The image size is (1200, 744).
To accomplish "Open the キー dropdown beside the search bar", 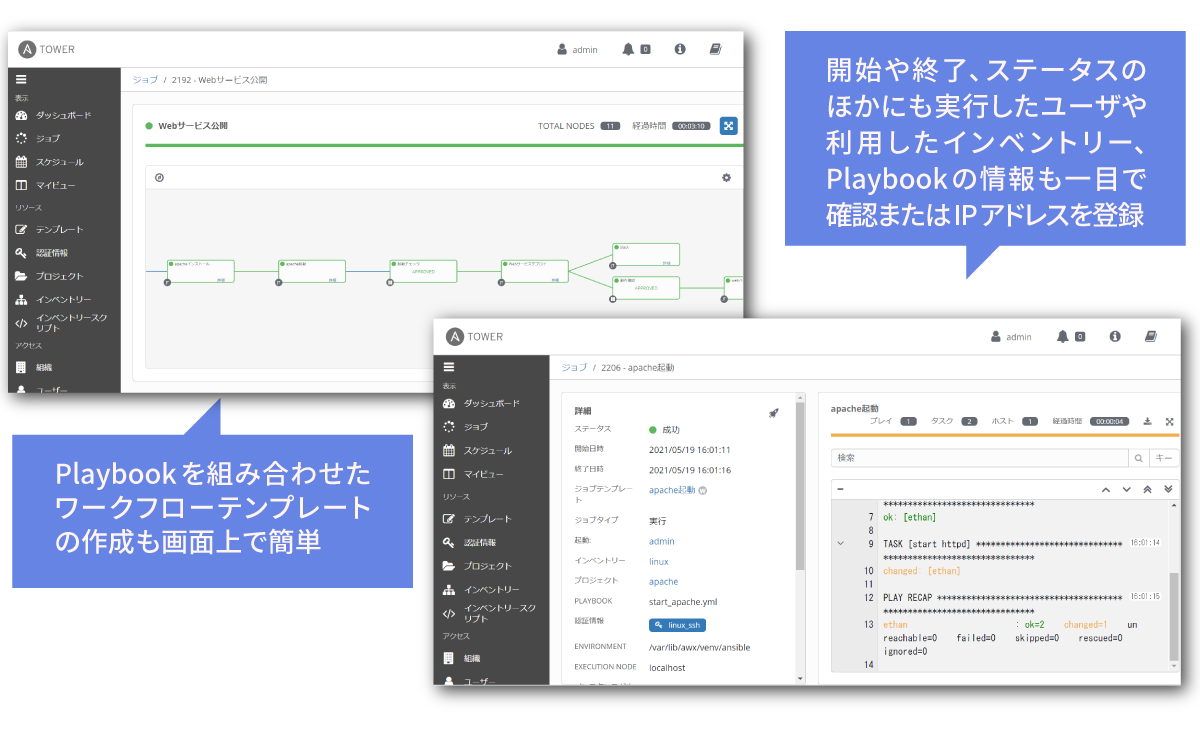I will click(1162, 456).
